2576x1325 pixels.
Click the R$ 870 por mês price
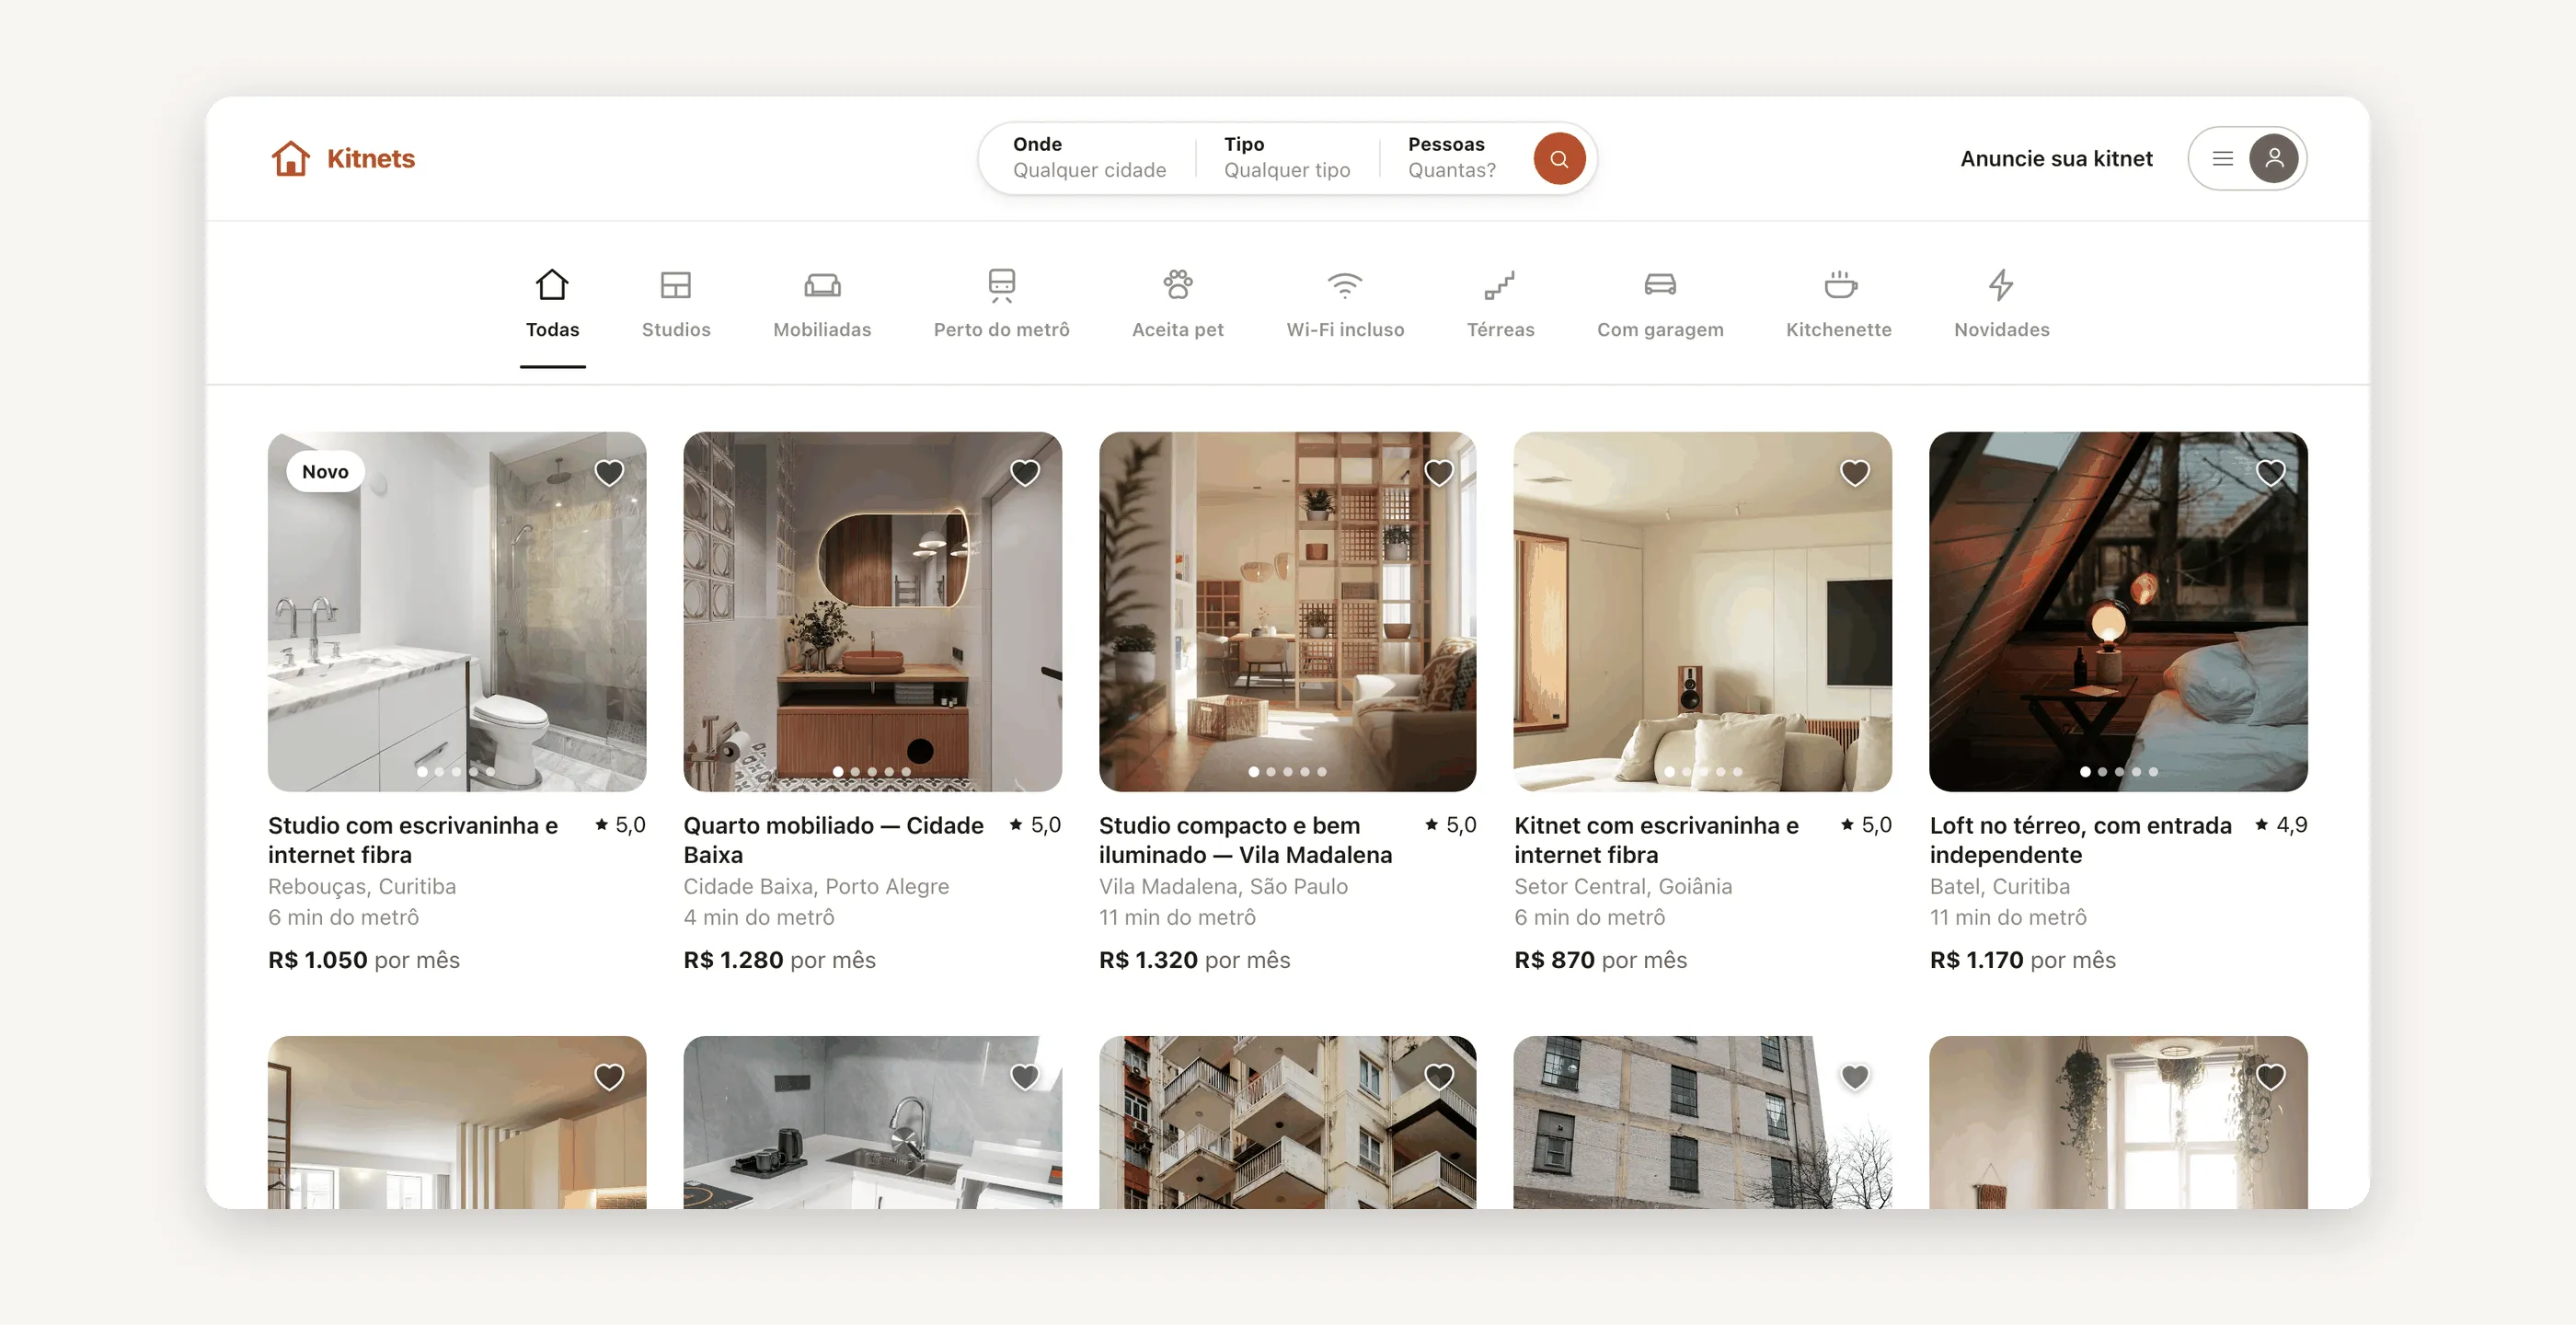tap(1600, 960)
